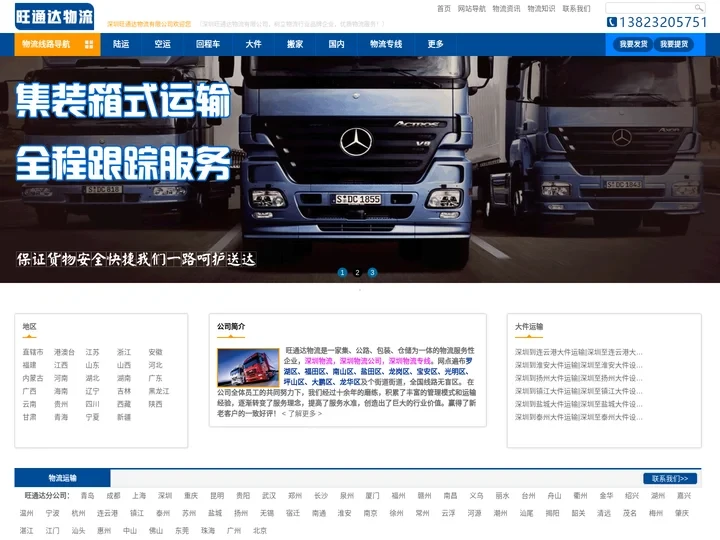This screenshot has height=540, width=720.
Task: Select region 新疆
Action: coord(124,417)
